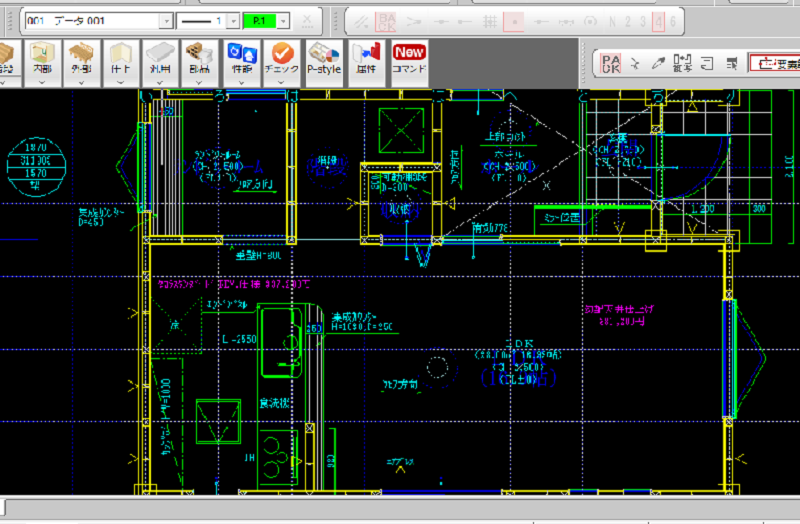Select the ミラー位置 mirror position label

pos(562,218)
